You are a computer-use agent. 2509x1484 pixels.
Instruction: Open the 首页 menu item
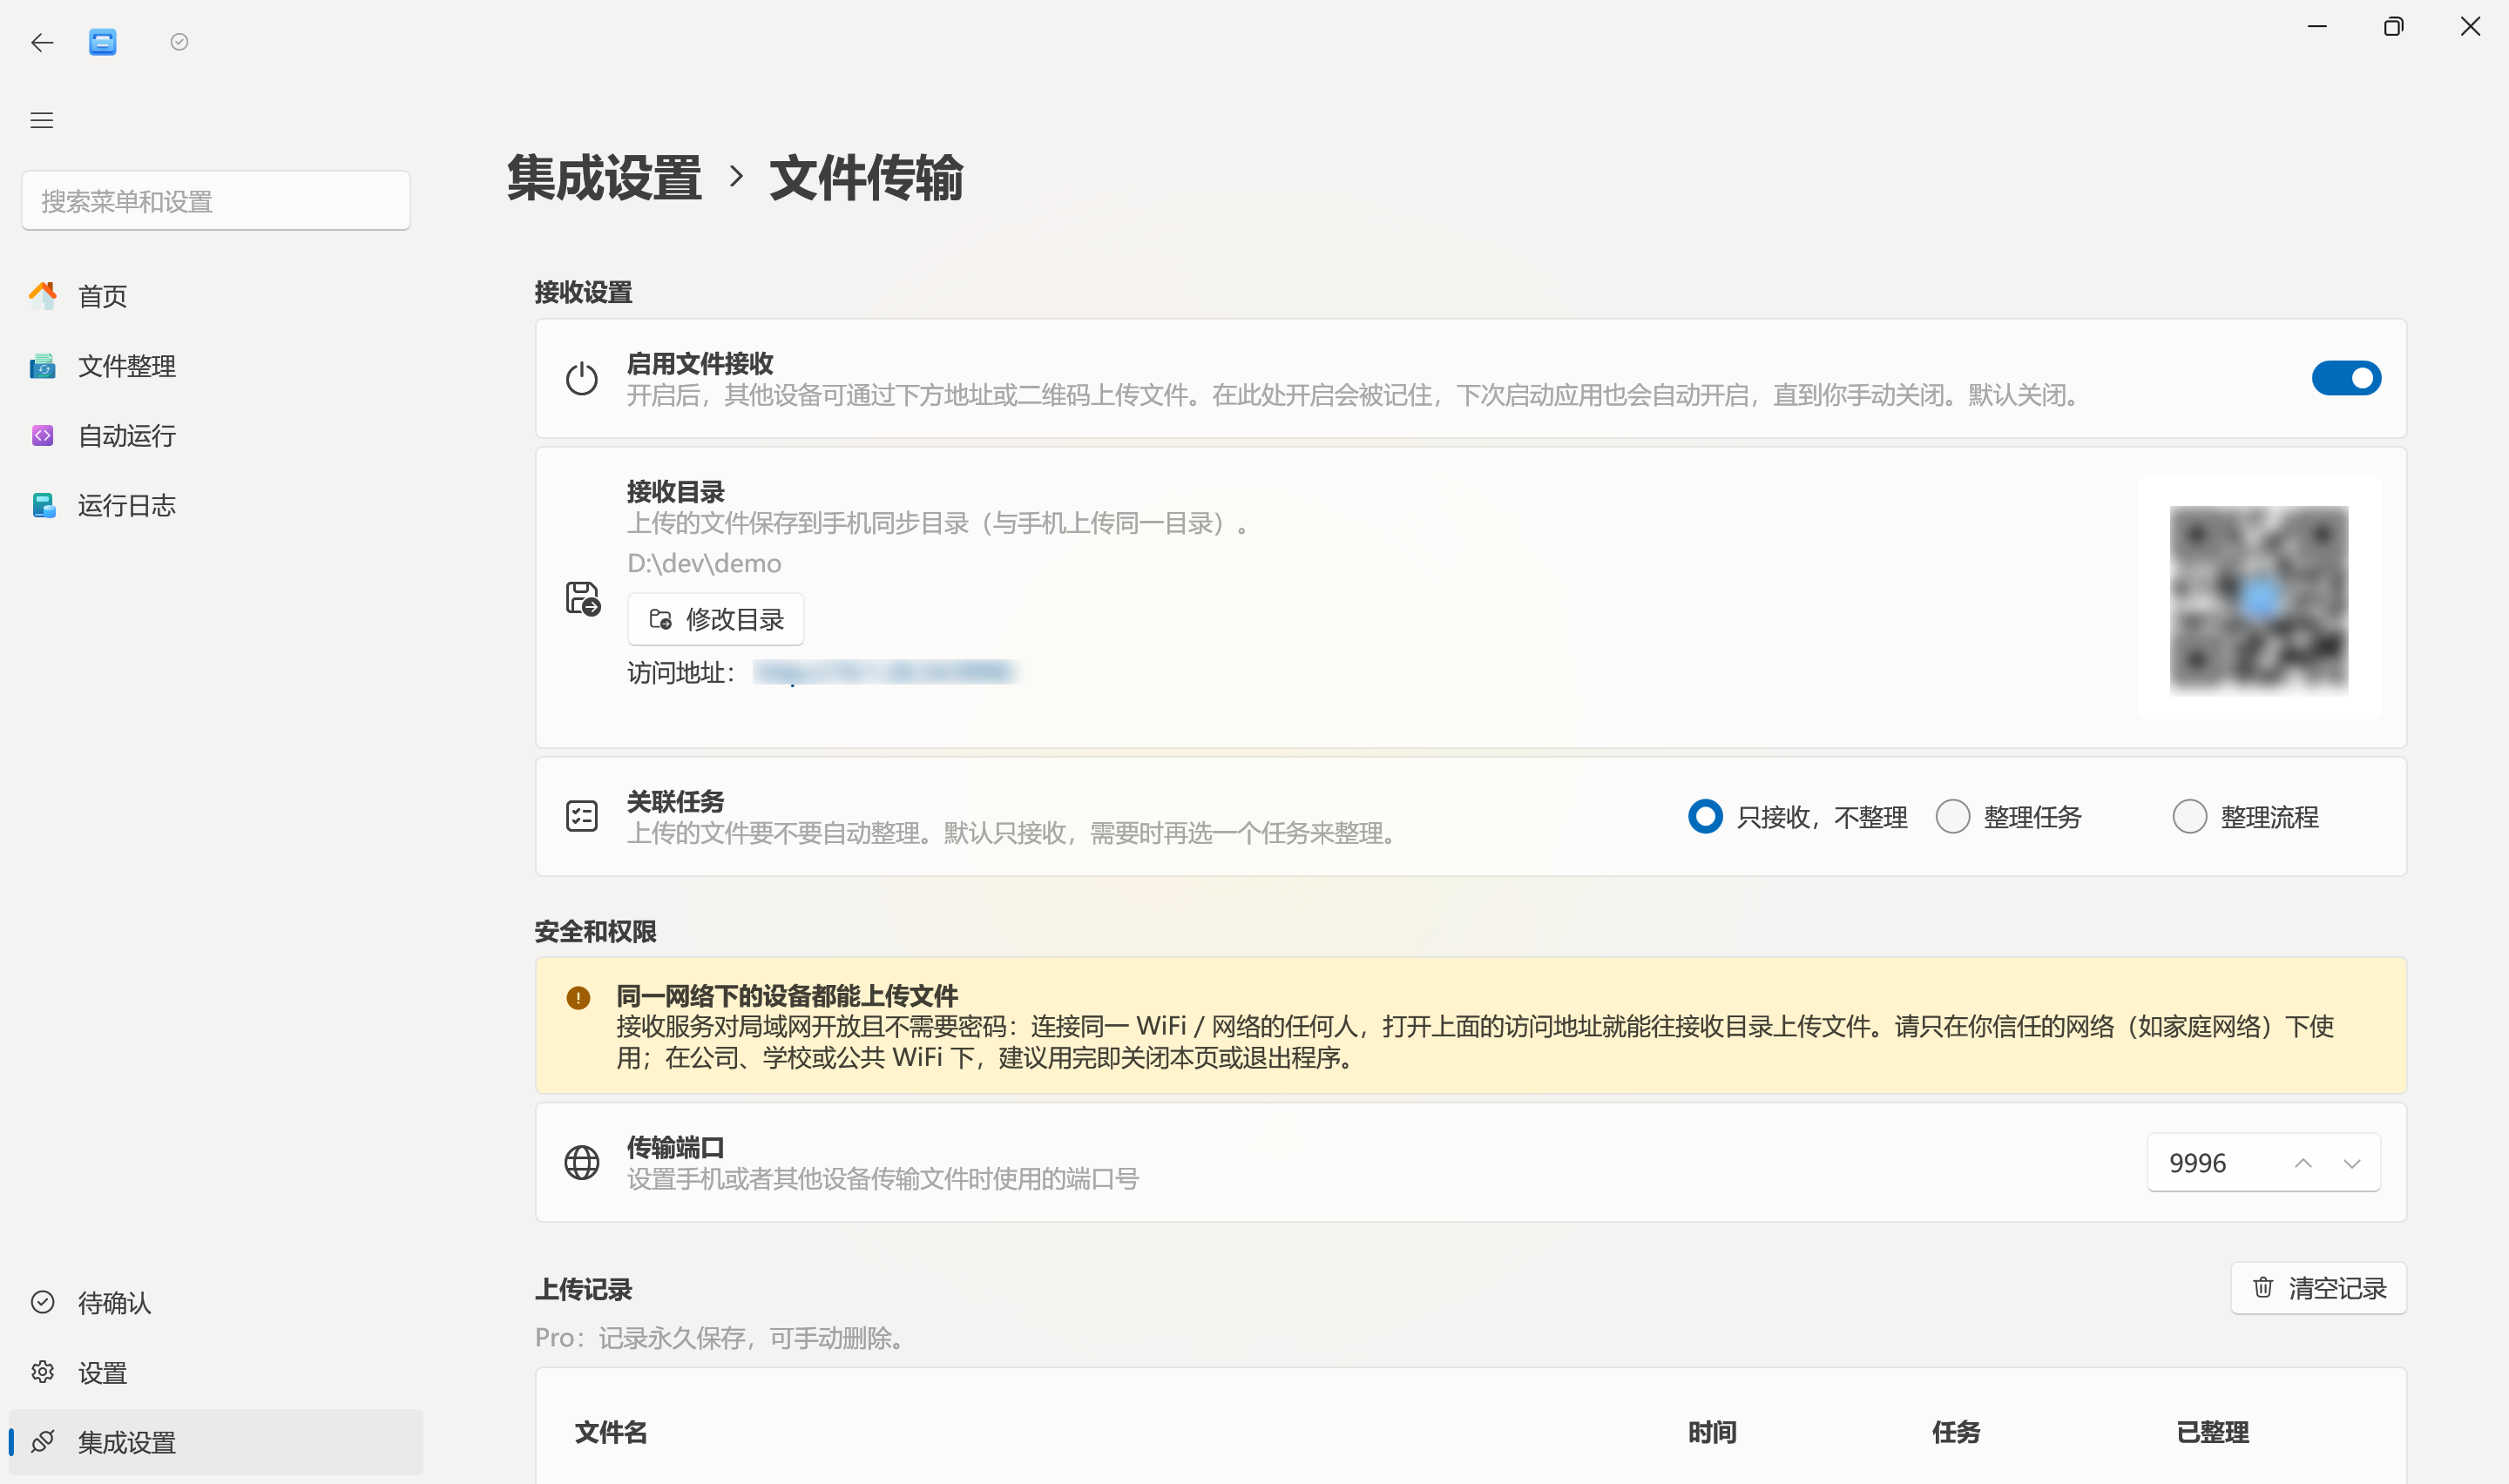click(x=216, y=295)
